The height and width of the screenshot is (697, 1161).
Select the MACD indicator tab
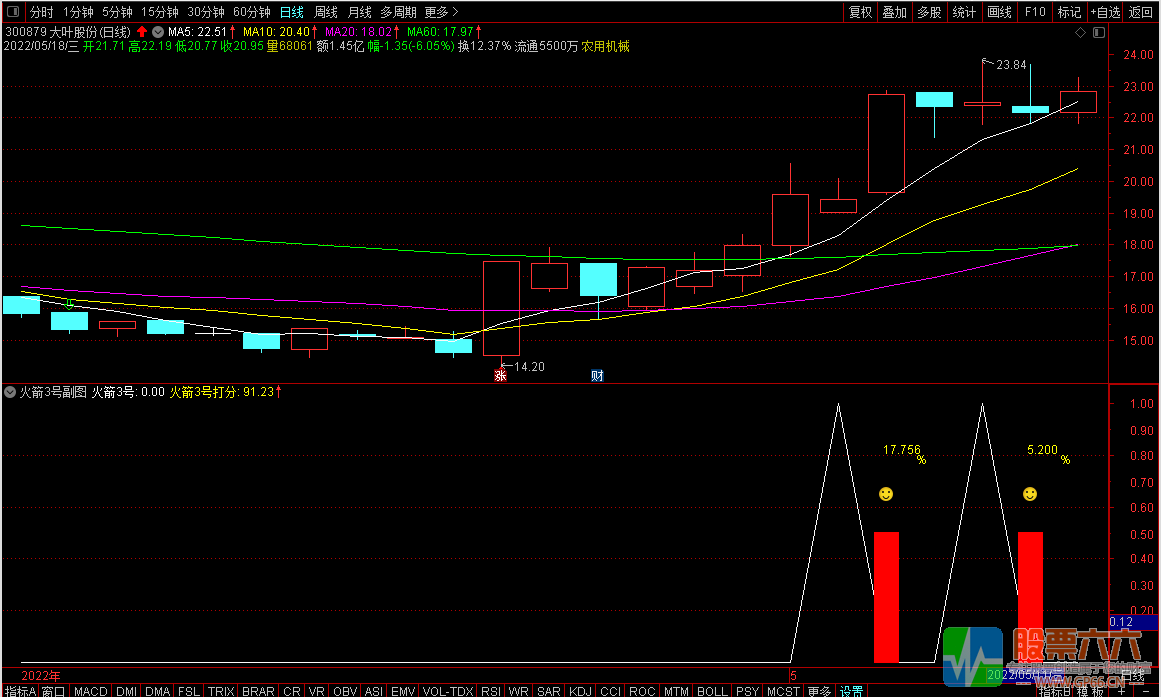(x=91, y=691)
